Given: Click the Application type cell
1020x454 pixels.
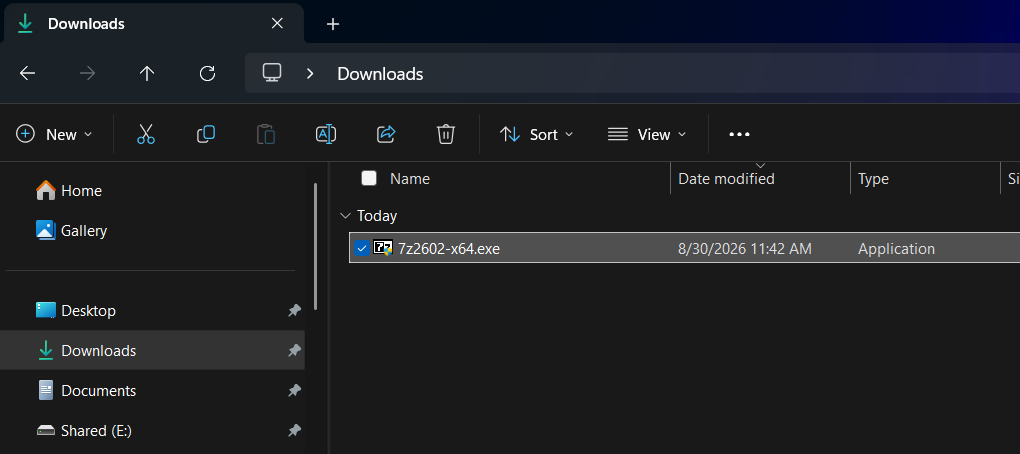Looking at the screenshot, I should pos(896,248).
